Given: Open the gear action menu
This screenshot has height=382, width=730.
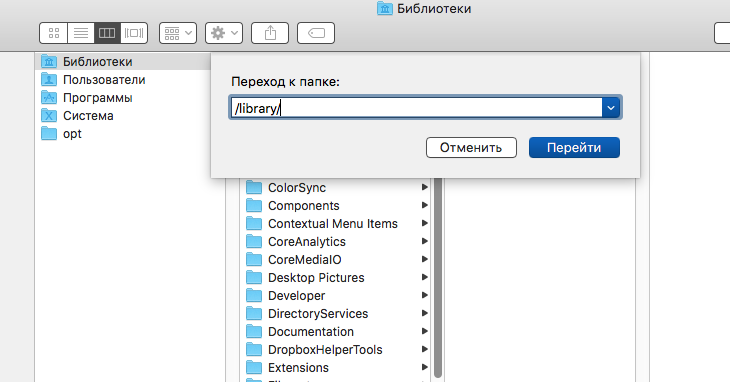Looking at the screenshot, I should click(224, 33).
